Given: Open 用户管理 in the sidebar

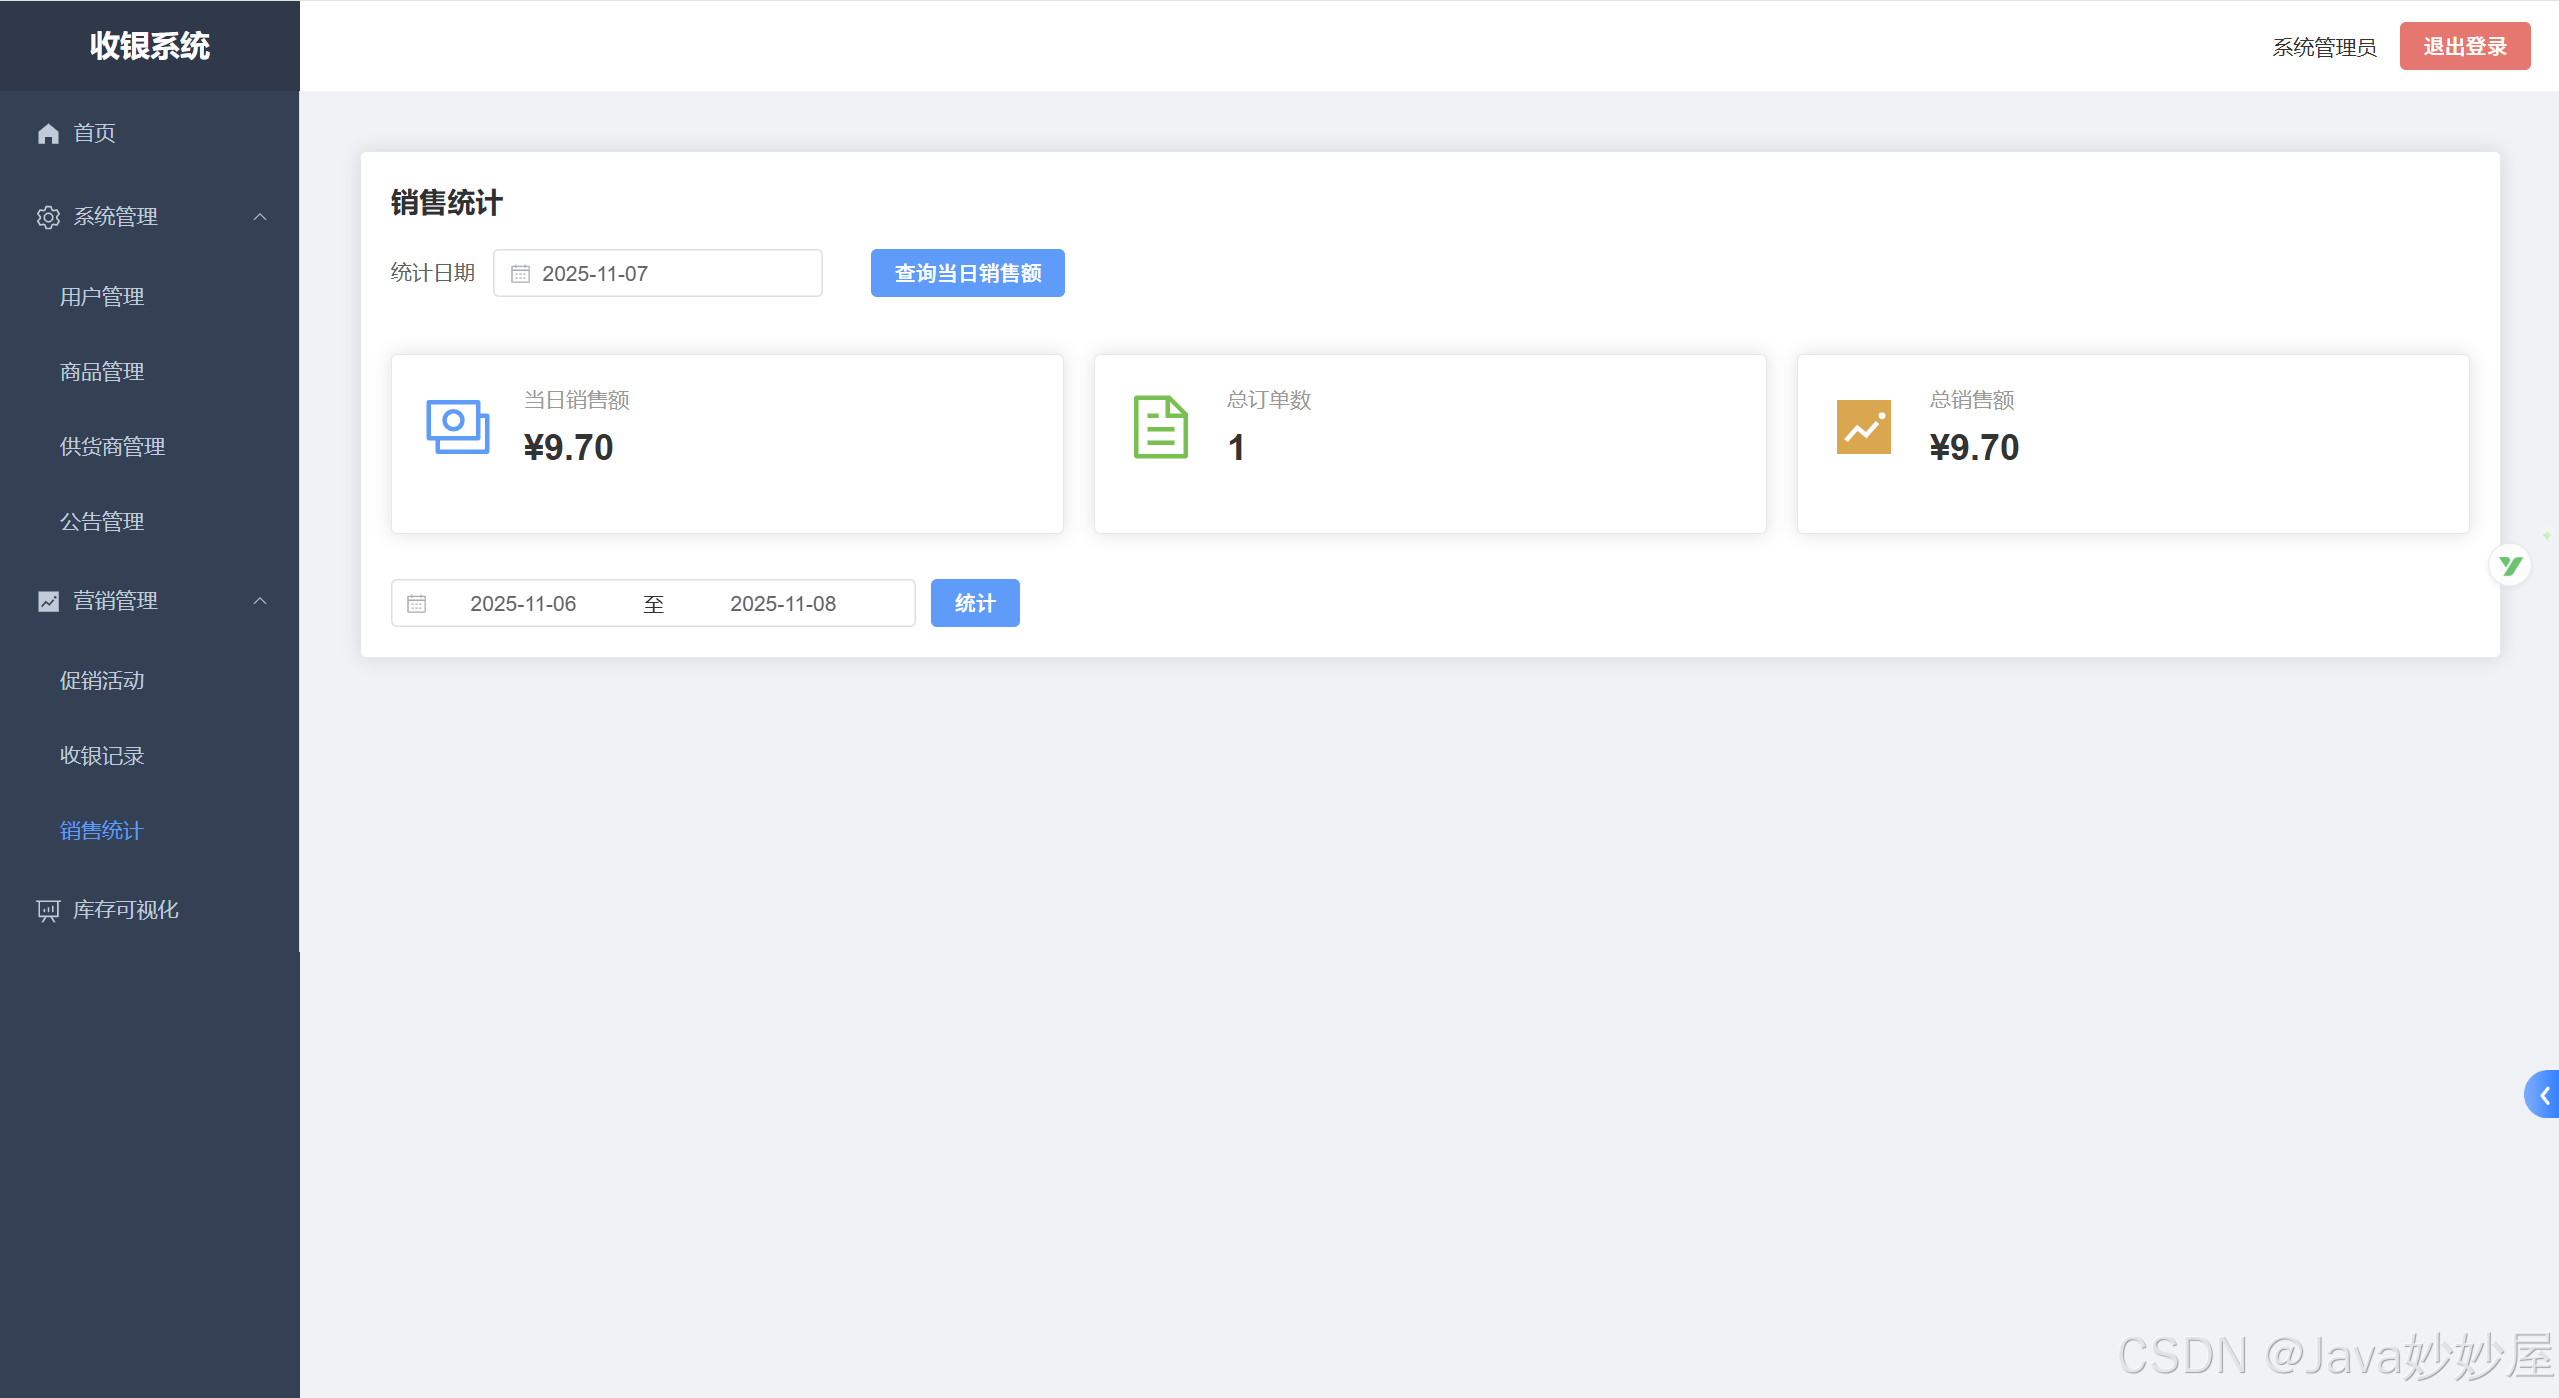Looking at the screenshot, I should pyautogui.click(x=102, y=297).
